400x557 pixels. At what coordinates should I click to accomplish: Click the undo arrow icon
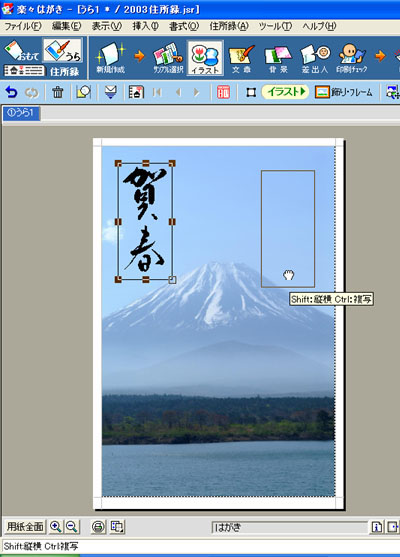pyautogui.click(x=11, y=92)
